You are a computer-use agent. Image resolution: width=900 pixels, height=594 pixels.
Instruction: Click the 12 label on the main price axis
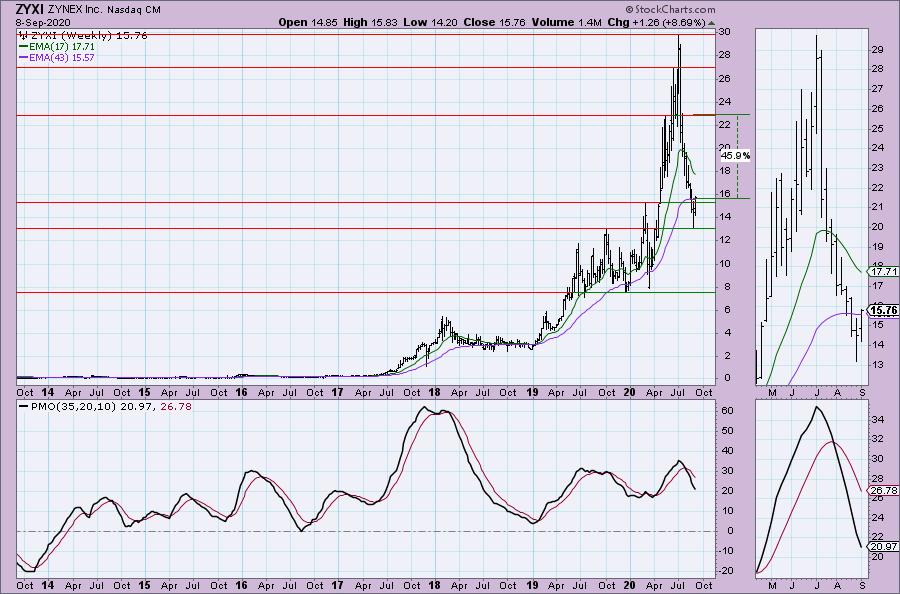click(725, 240)
